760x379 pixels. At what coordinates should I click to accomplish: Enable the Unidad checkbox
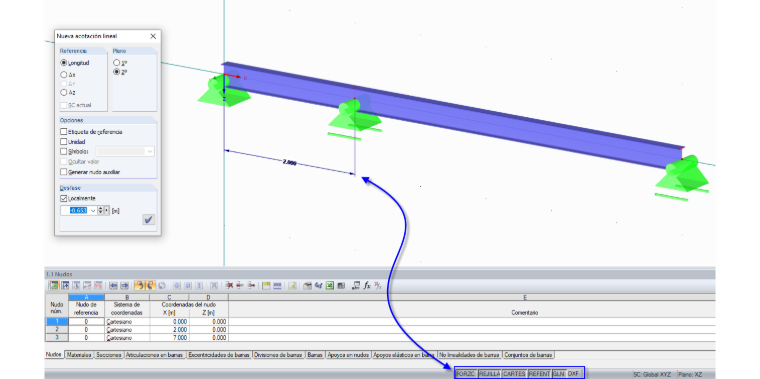(63, 142)
